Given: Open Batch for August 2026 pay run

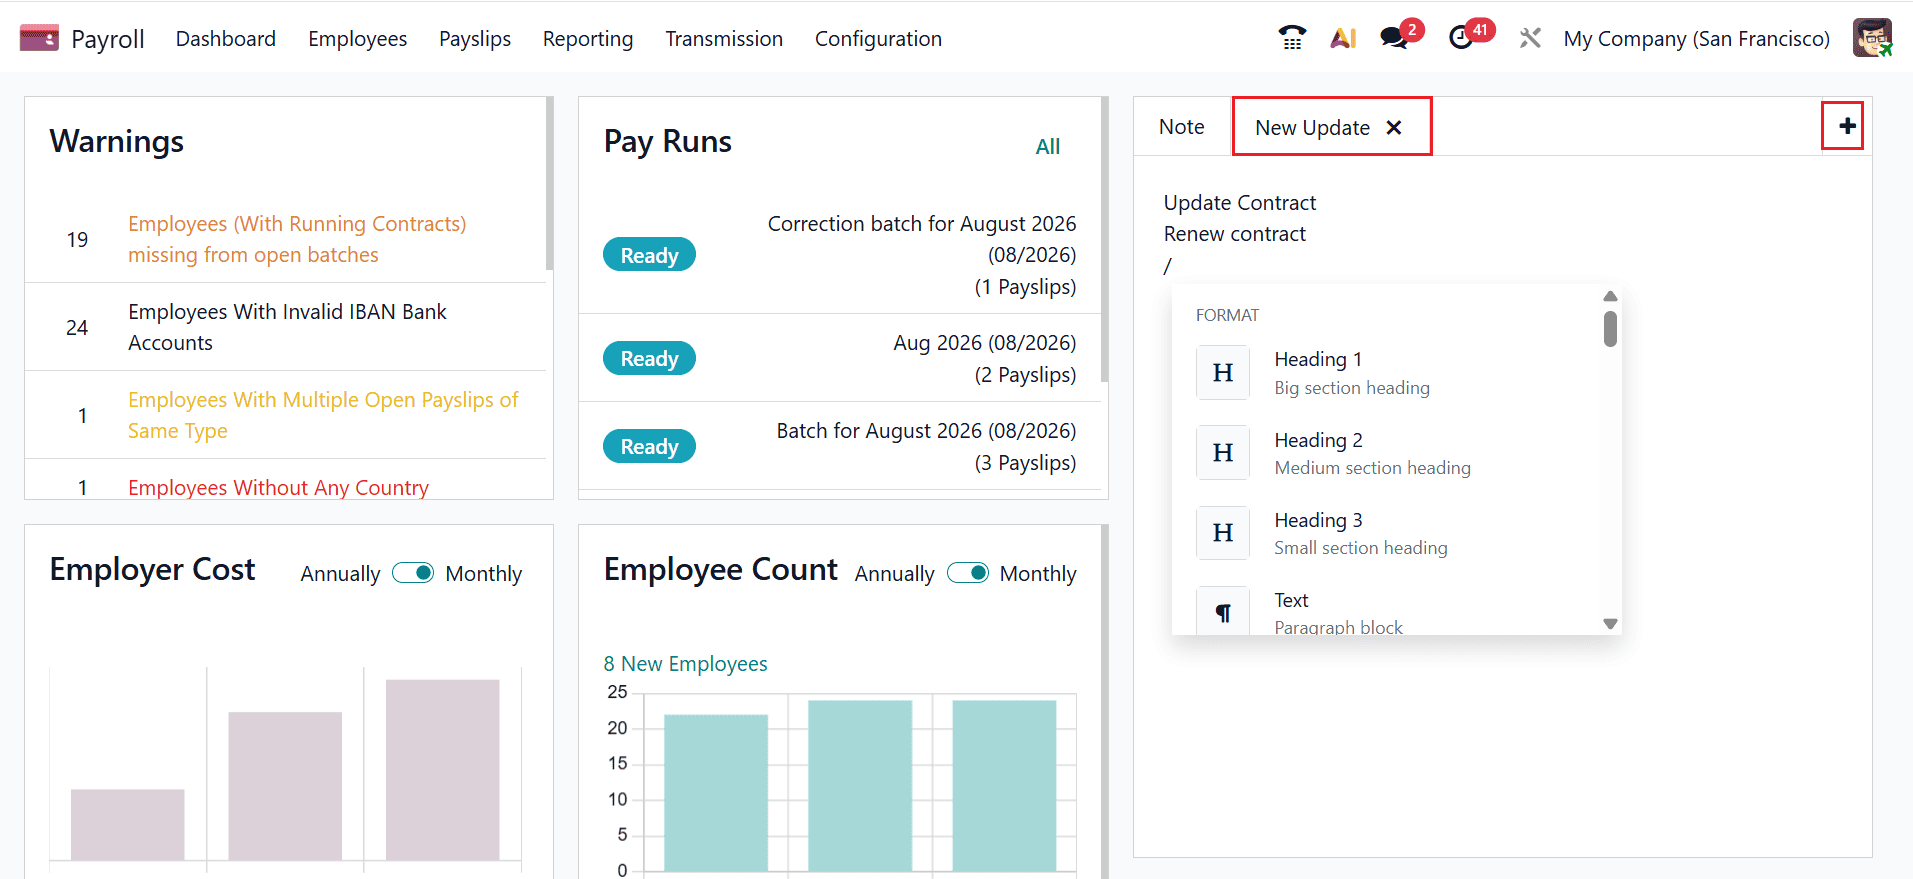Looking at the screenshot, I should click(926, 447).
